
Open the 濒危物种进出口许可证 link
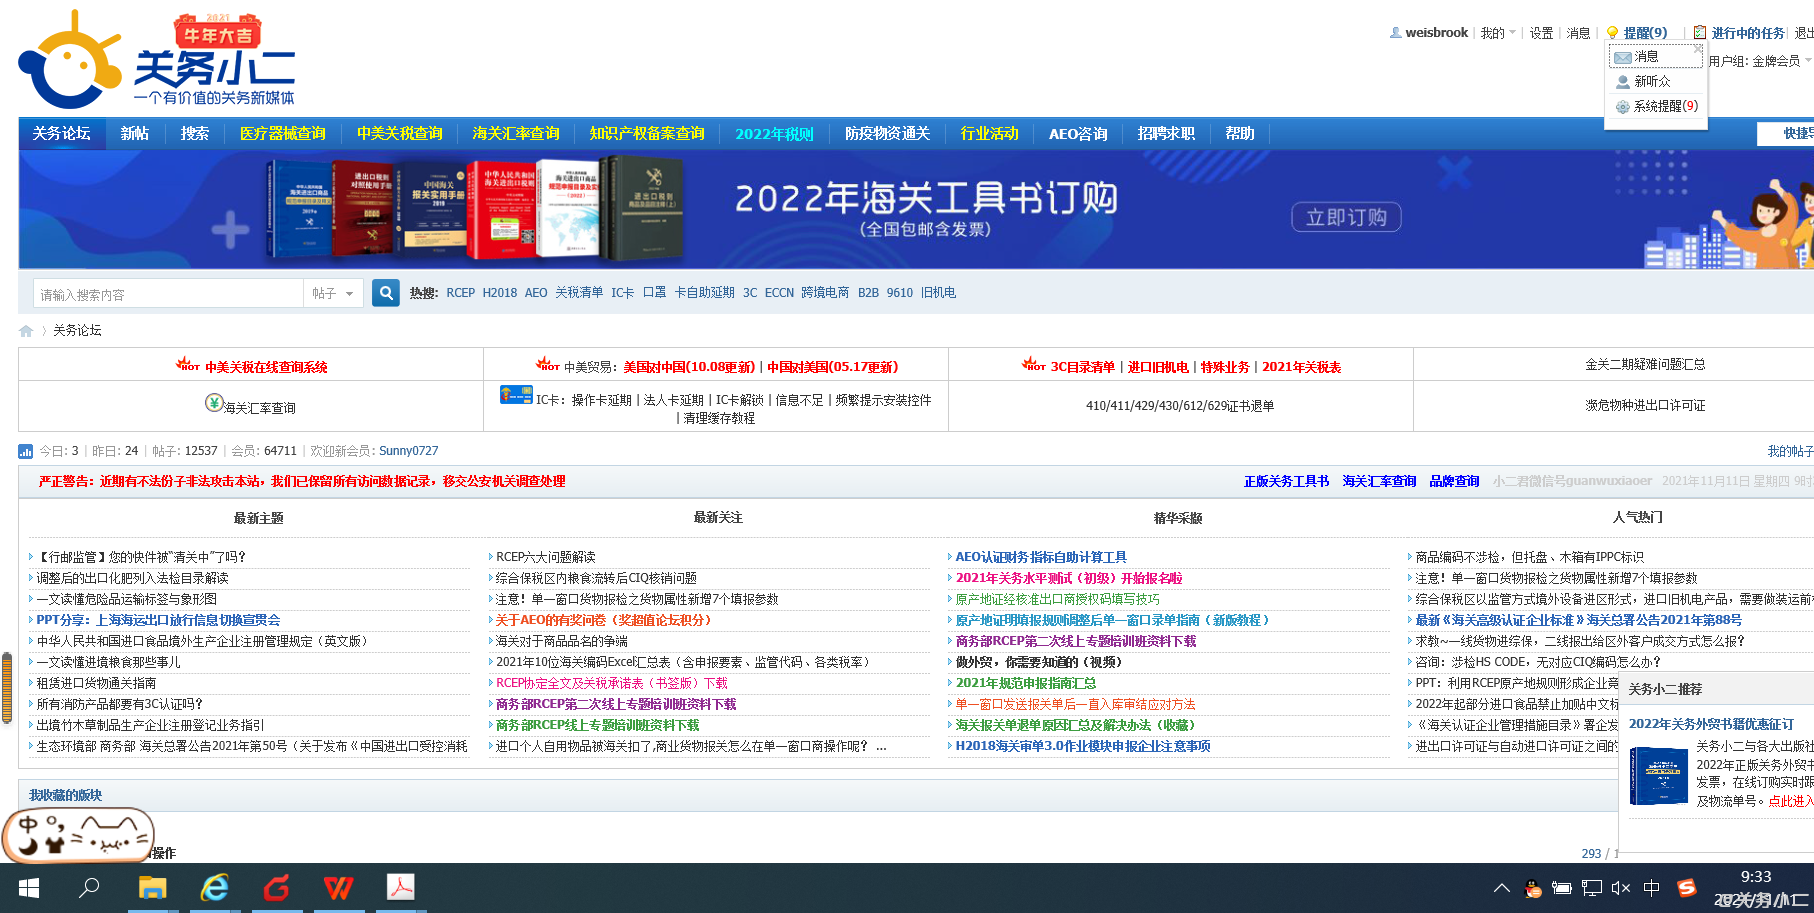[x=1645, y=406]
